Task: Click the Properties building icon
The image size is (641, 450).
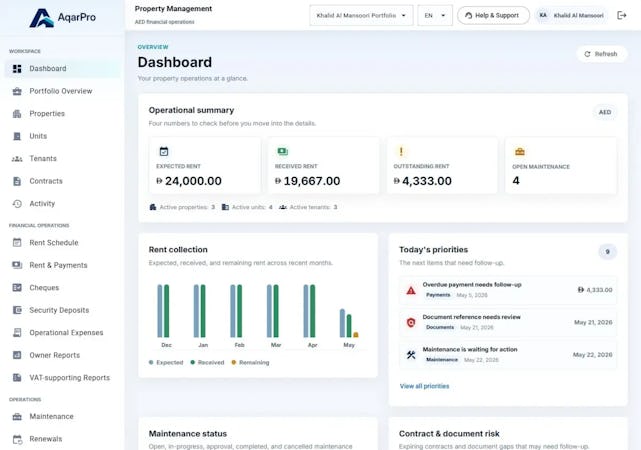Action: tap(17, 114)
